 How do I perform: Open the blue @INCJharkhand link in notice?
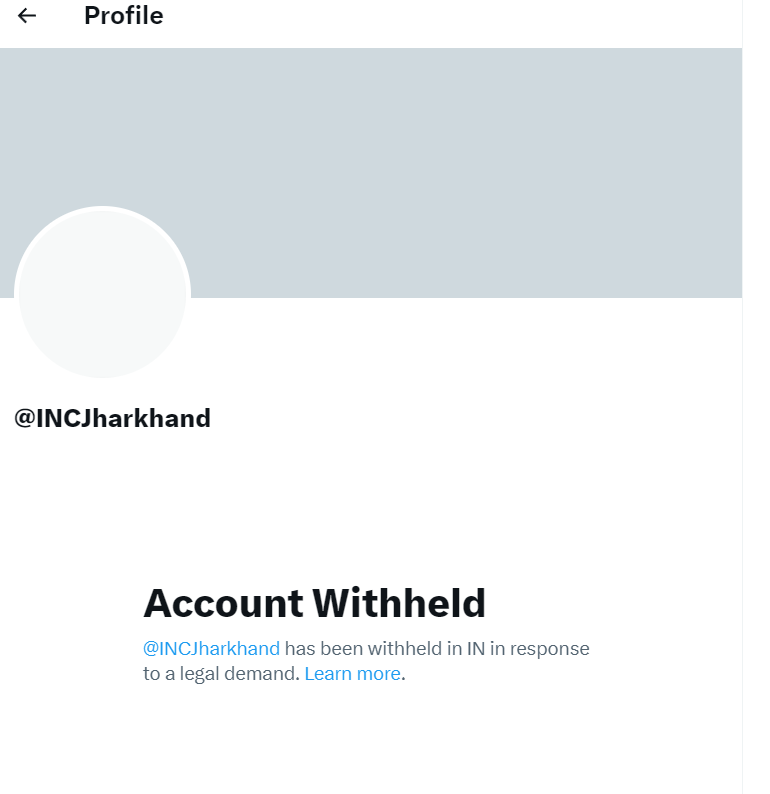pos(211,648)
